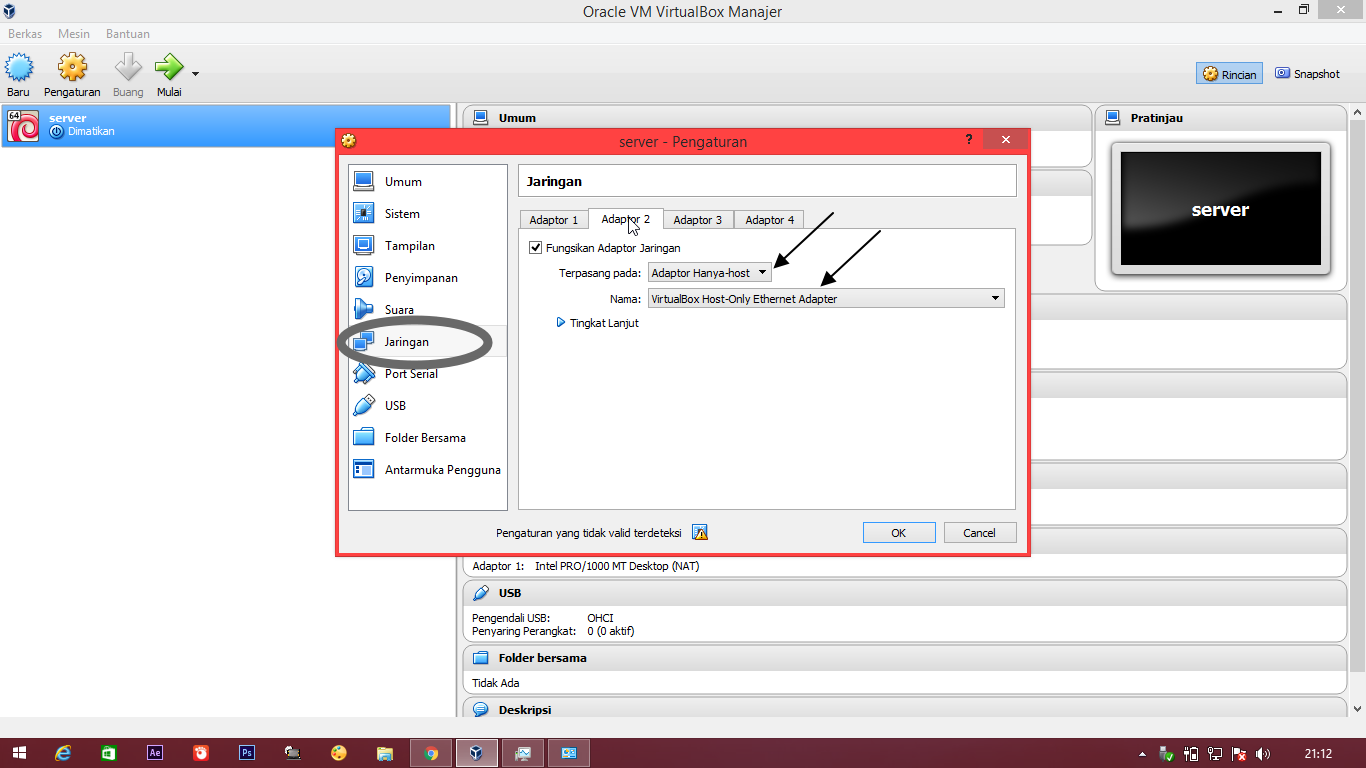Click the server preview thumbnail in Pratinjau
Image resolution: width=1366 pixels, height=768 pixels.
pyautogui.click(x=1221, y=209)
